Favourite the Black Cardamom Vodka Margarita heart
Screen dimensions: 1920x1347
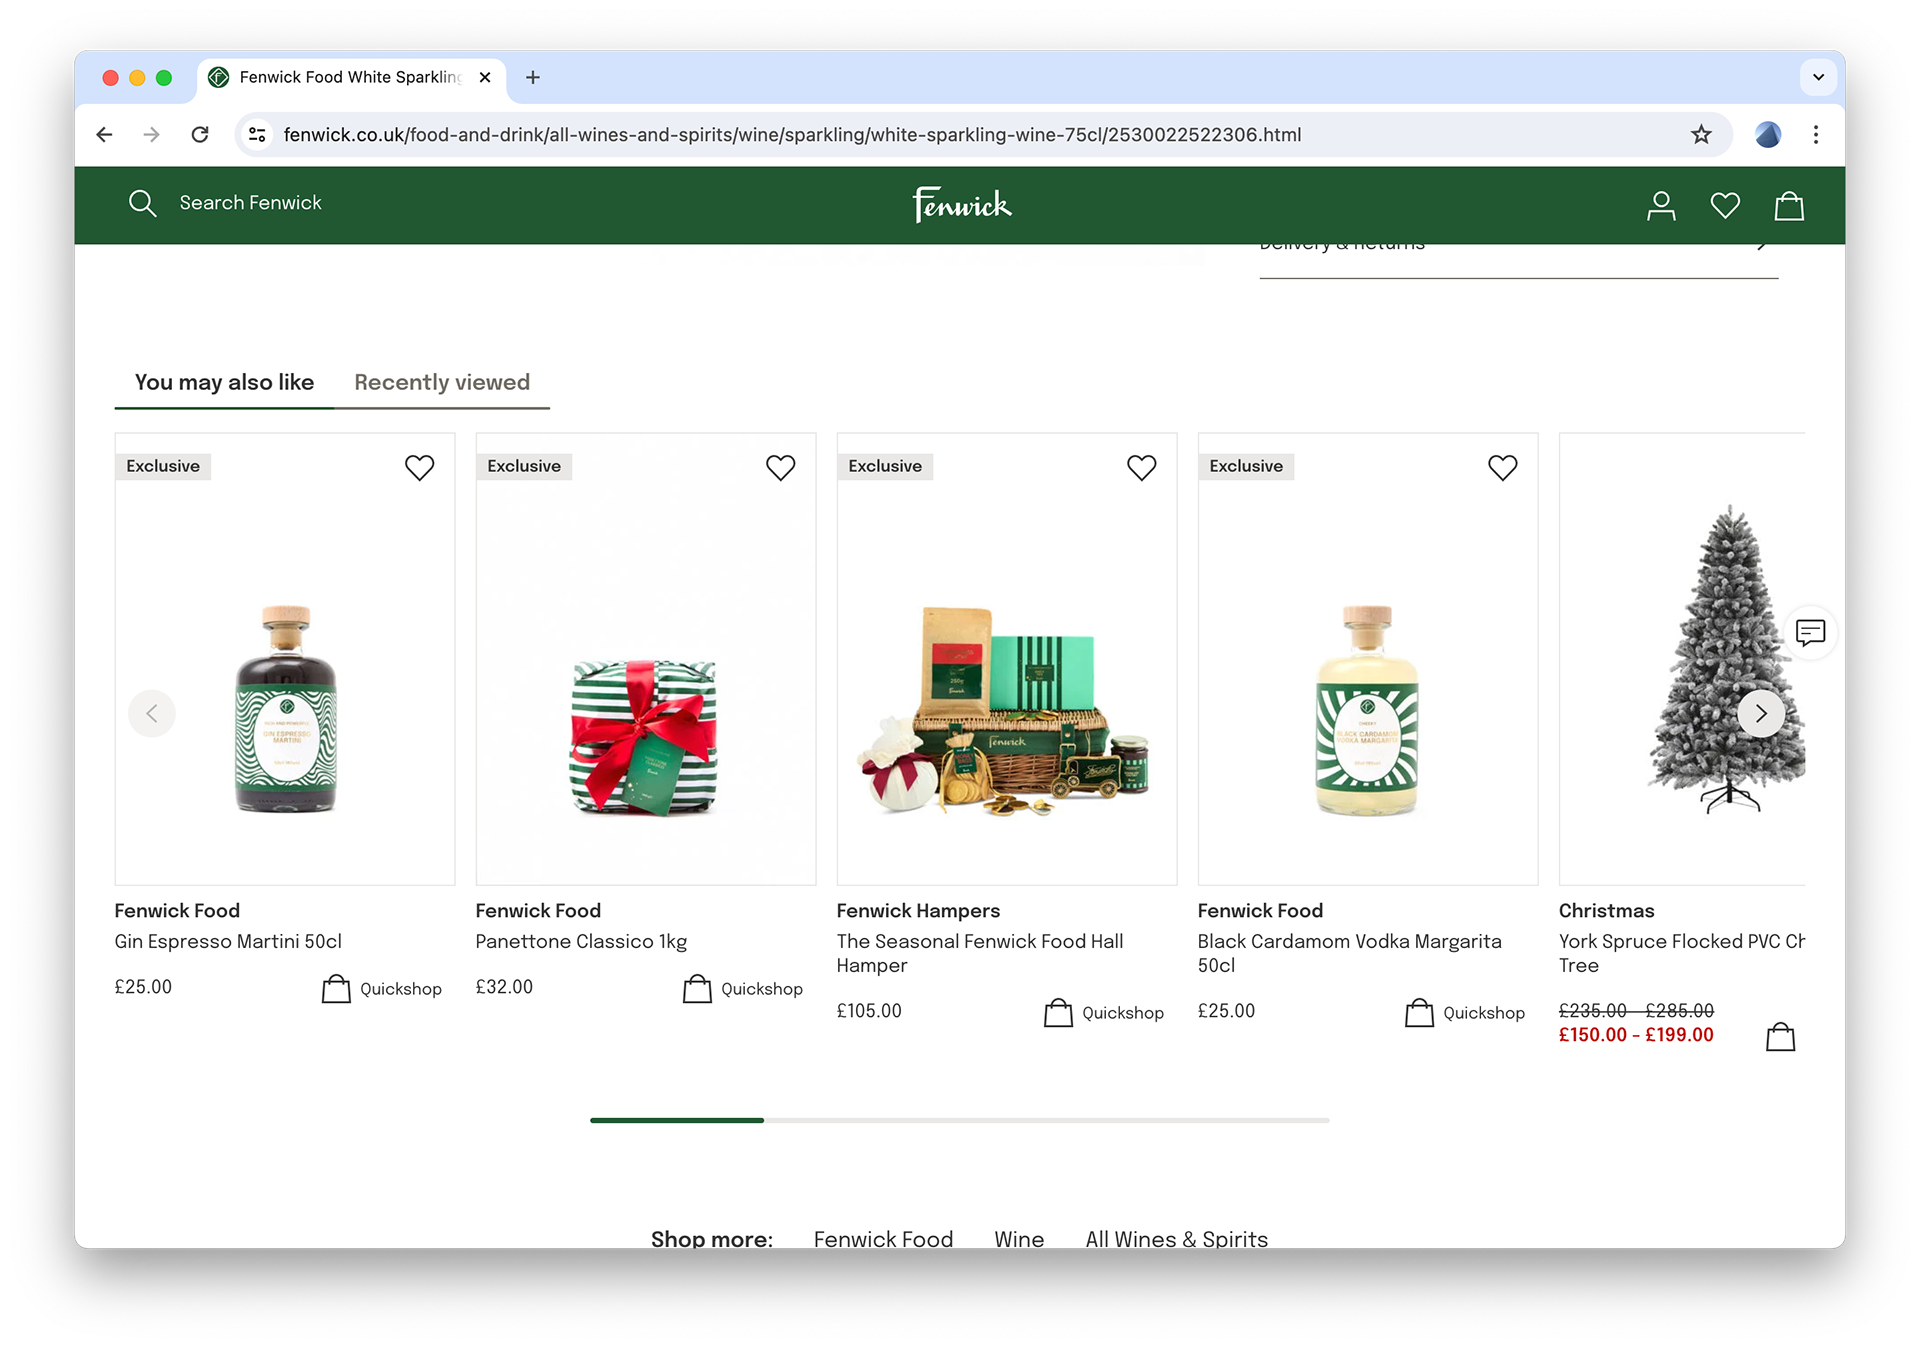tap(1502, 467)
